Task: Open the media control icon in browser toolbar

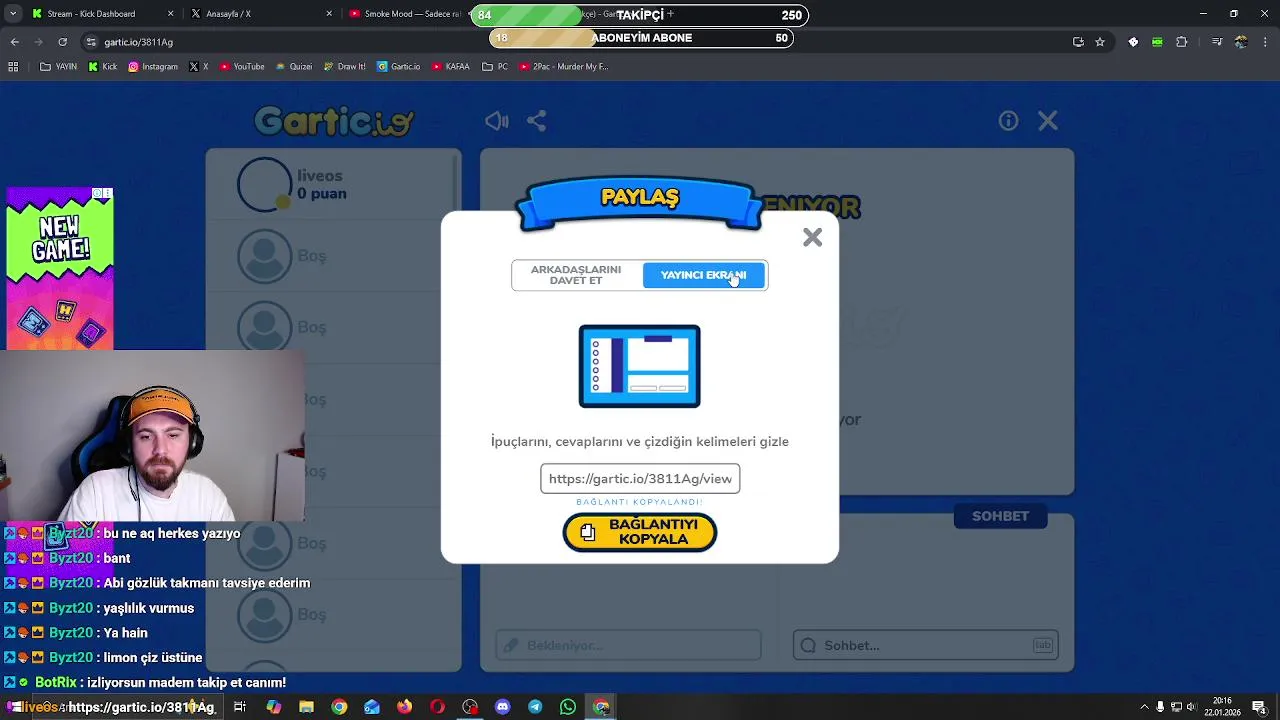Action: [x=1217, y=42]
